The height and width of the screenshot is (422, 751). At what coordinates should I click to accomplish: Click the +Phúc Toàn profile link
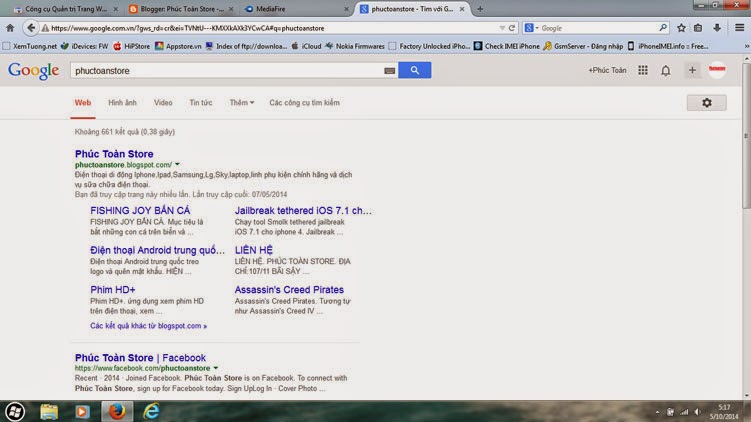(607, 70)
